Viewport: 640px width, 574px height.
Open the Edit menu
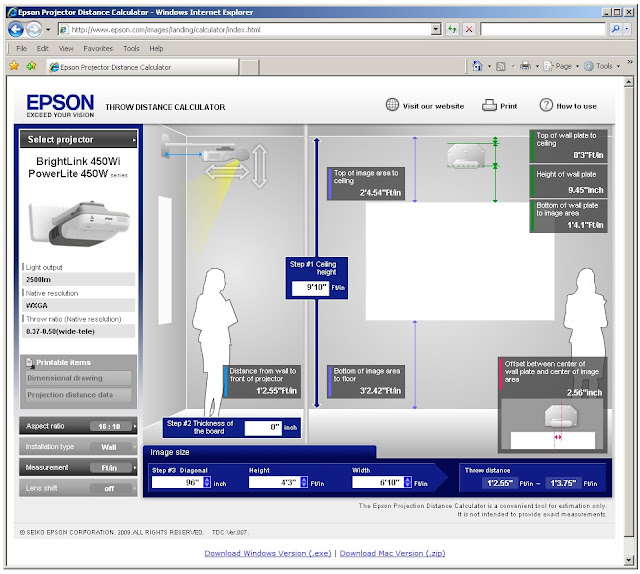[42, 49]
